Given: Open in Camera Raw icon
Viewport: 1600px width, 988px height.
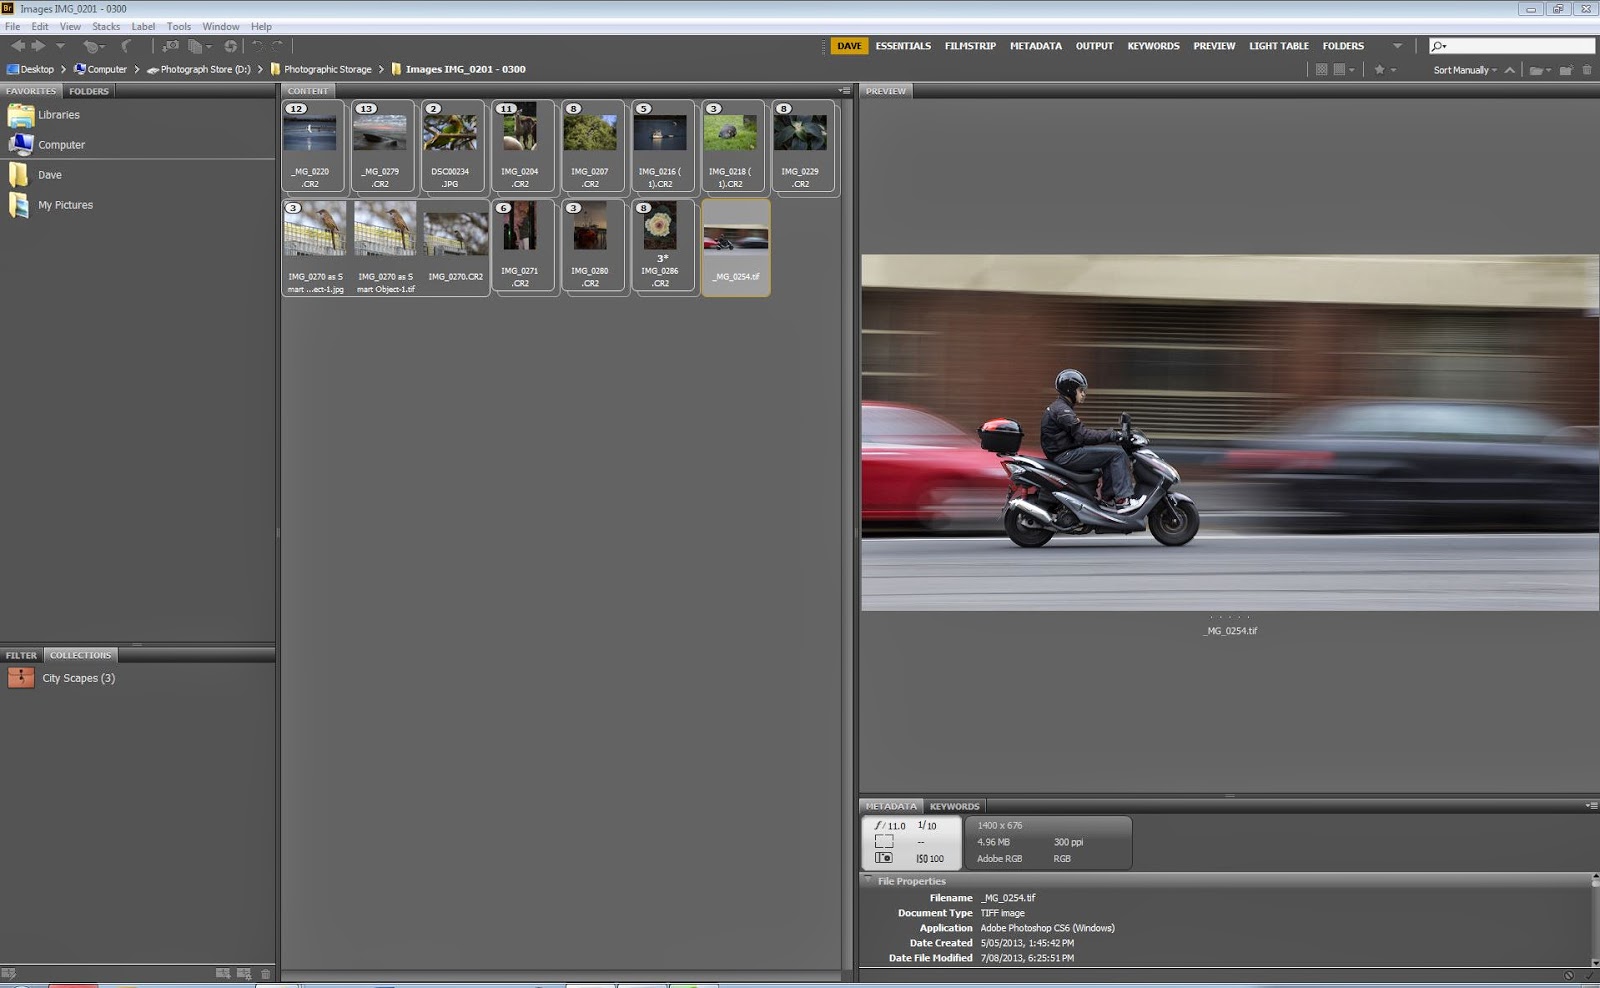Looking at the screenshot, I should [x=231, y=46].
